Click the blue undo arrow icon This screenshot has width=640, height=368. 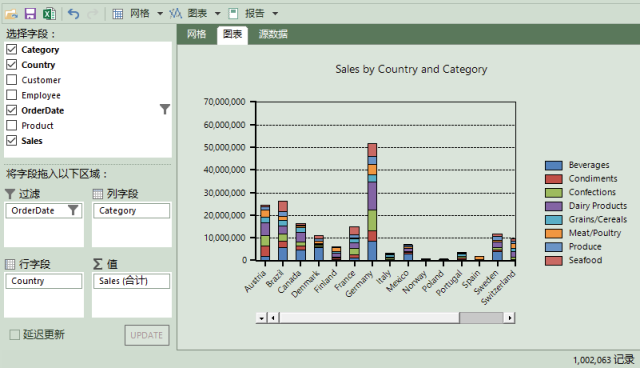tap(73, 14)
